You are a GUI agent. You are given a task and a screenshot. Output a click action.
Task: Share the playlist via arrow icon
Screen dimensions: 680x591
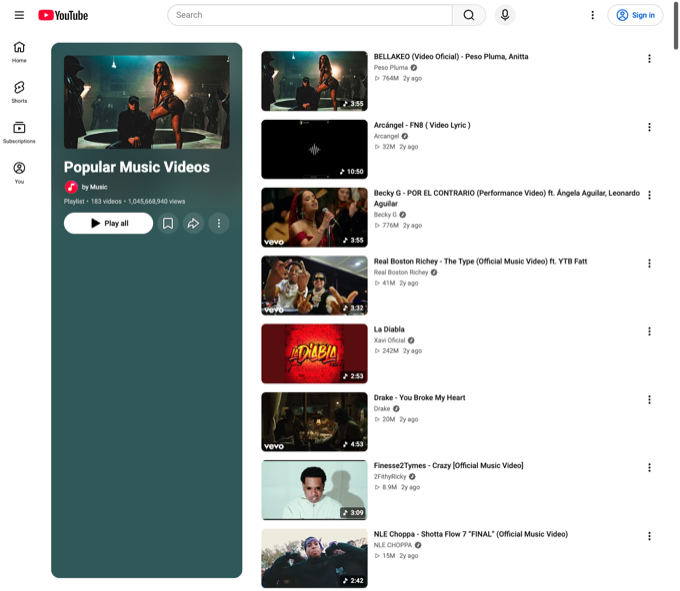point(193,223)
